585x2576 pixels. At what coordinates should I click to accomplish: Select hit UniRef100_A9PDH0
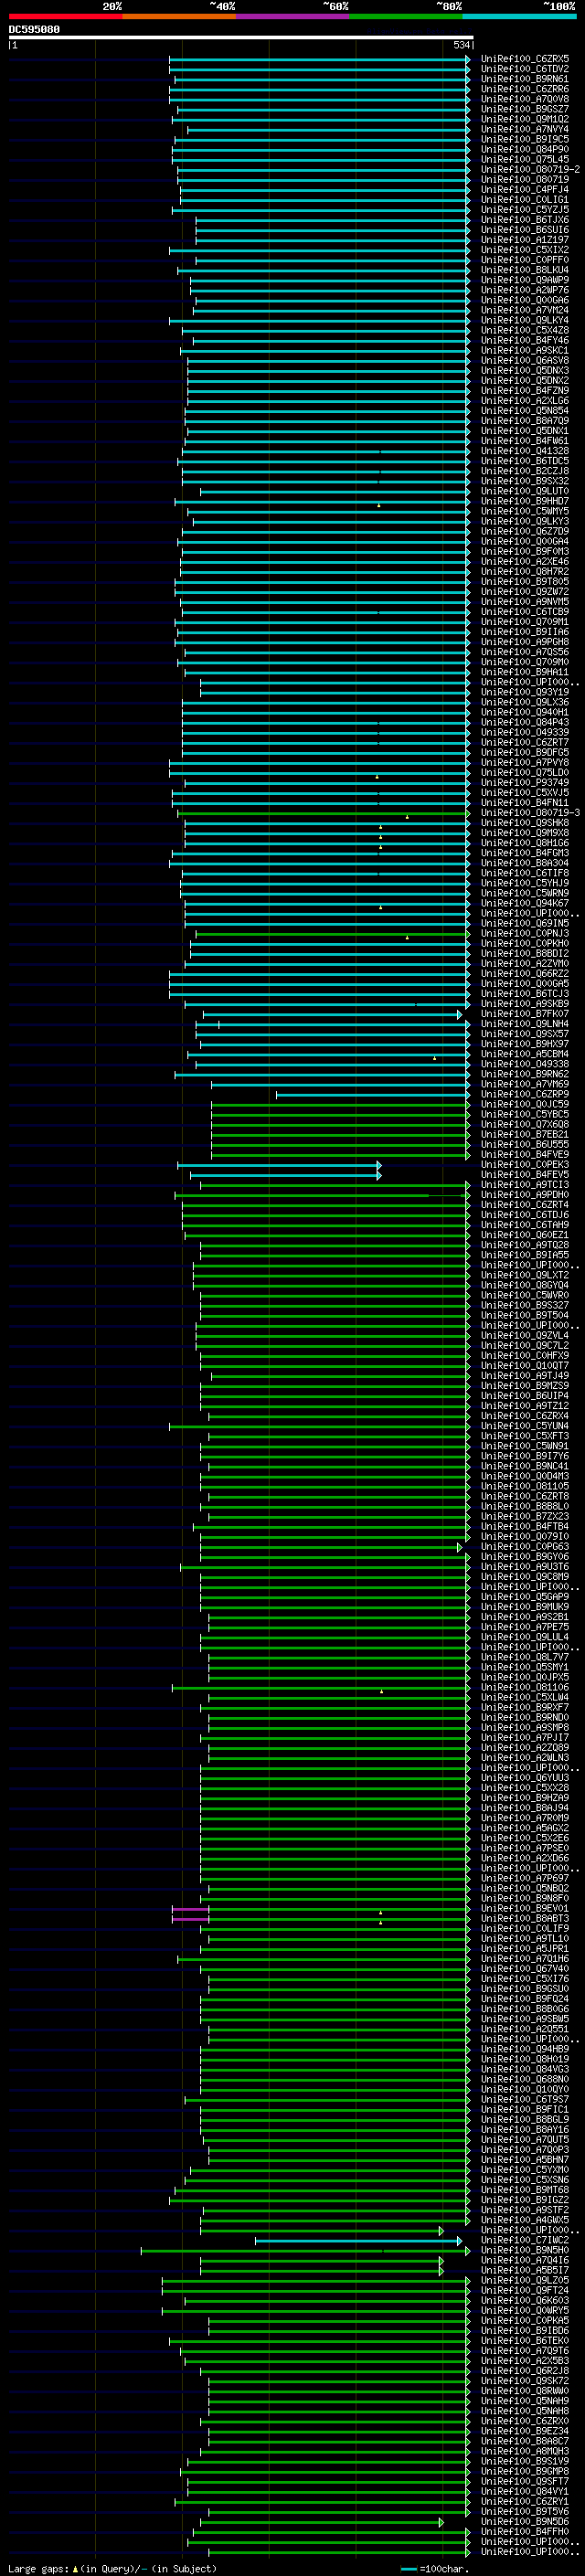coord(525,1195)
